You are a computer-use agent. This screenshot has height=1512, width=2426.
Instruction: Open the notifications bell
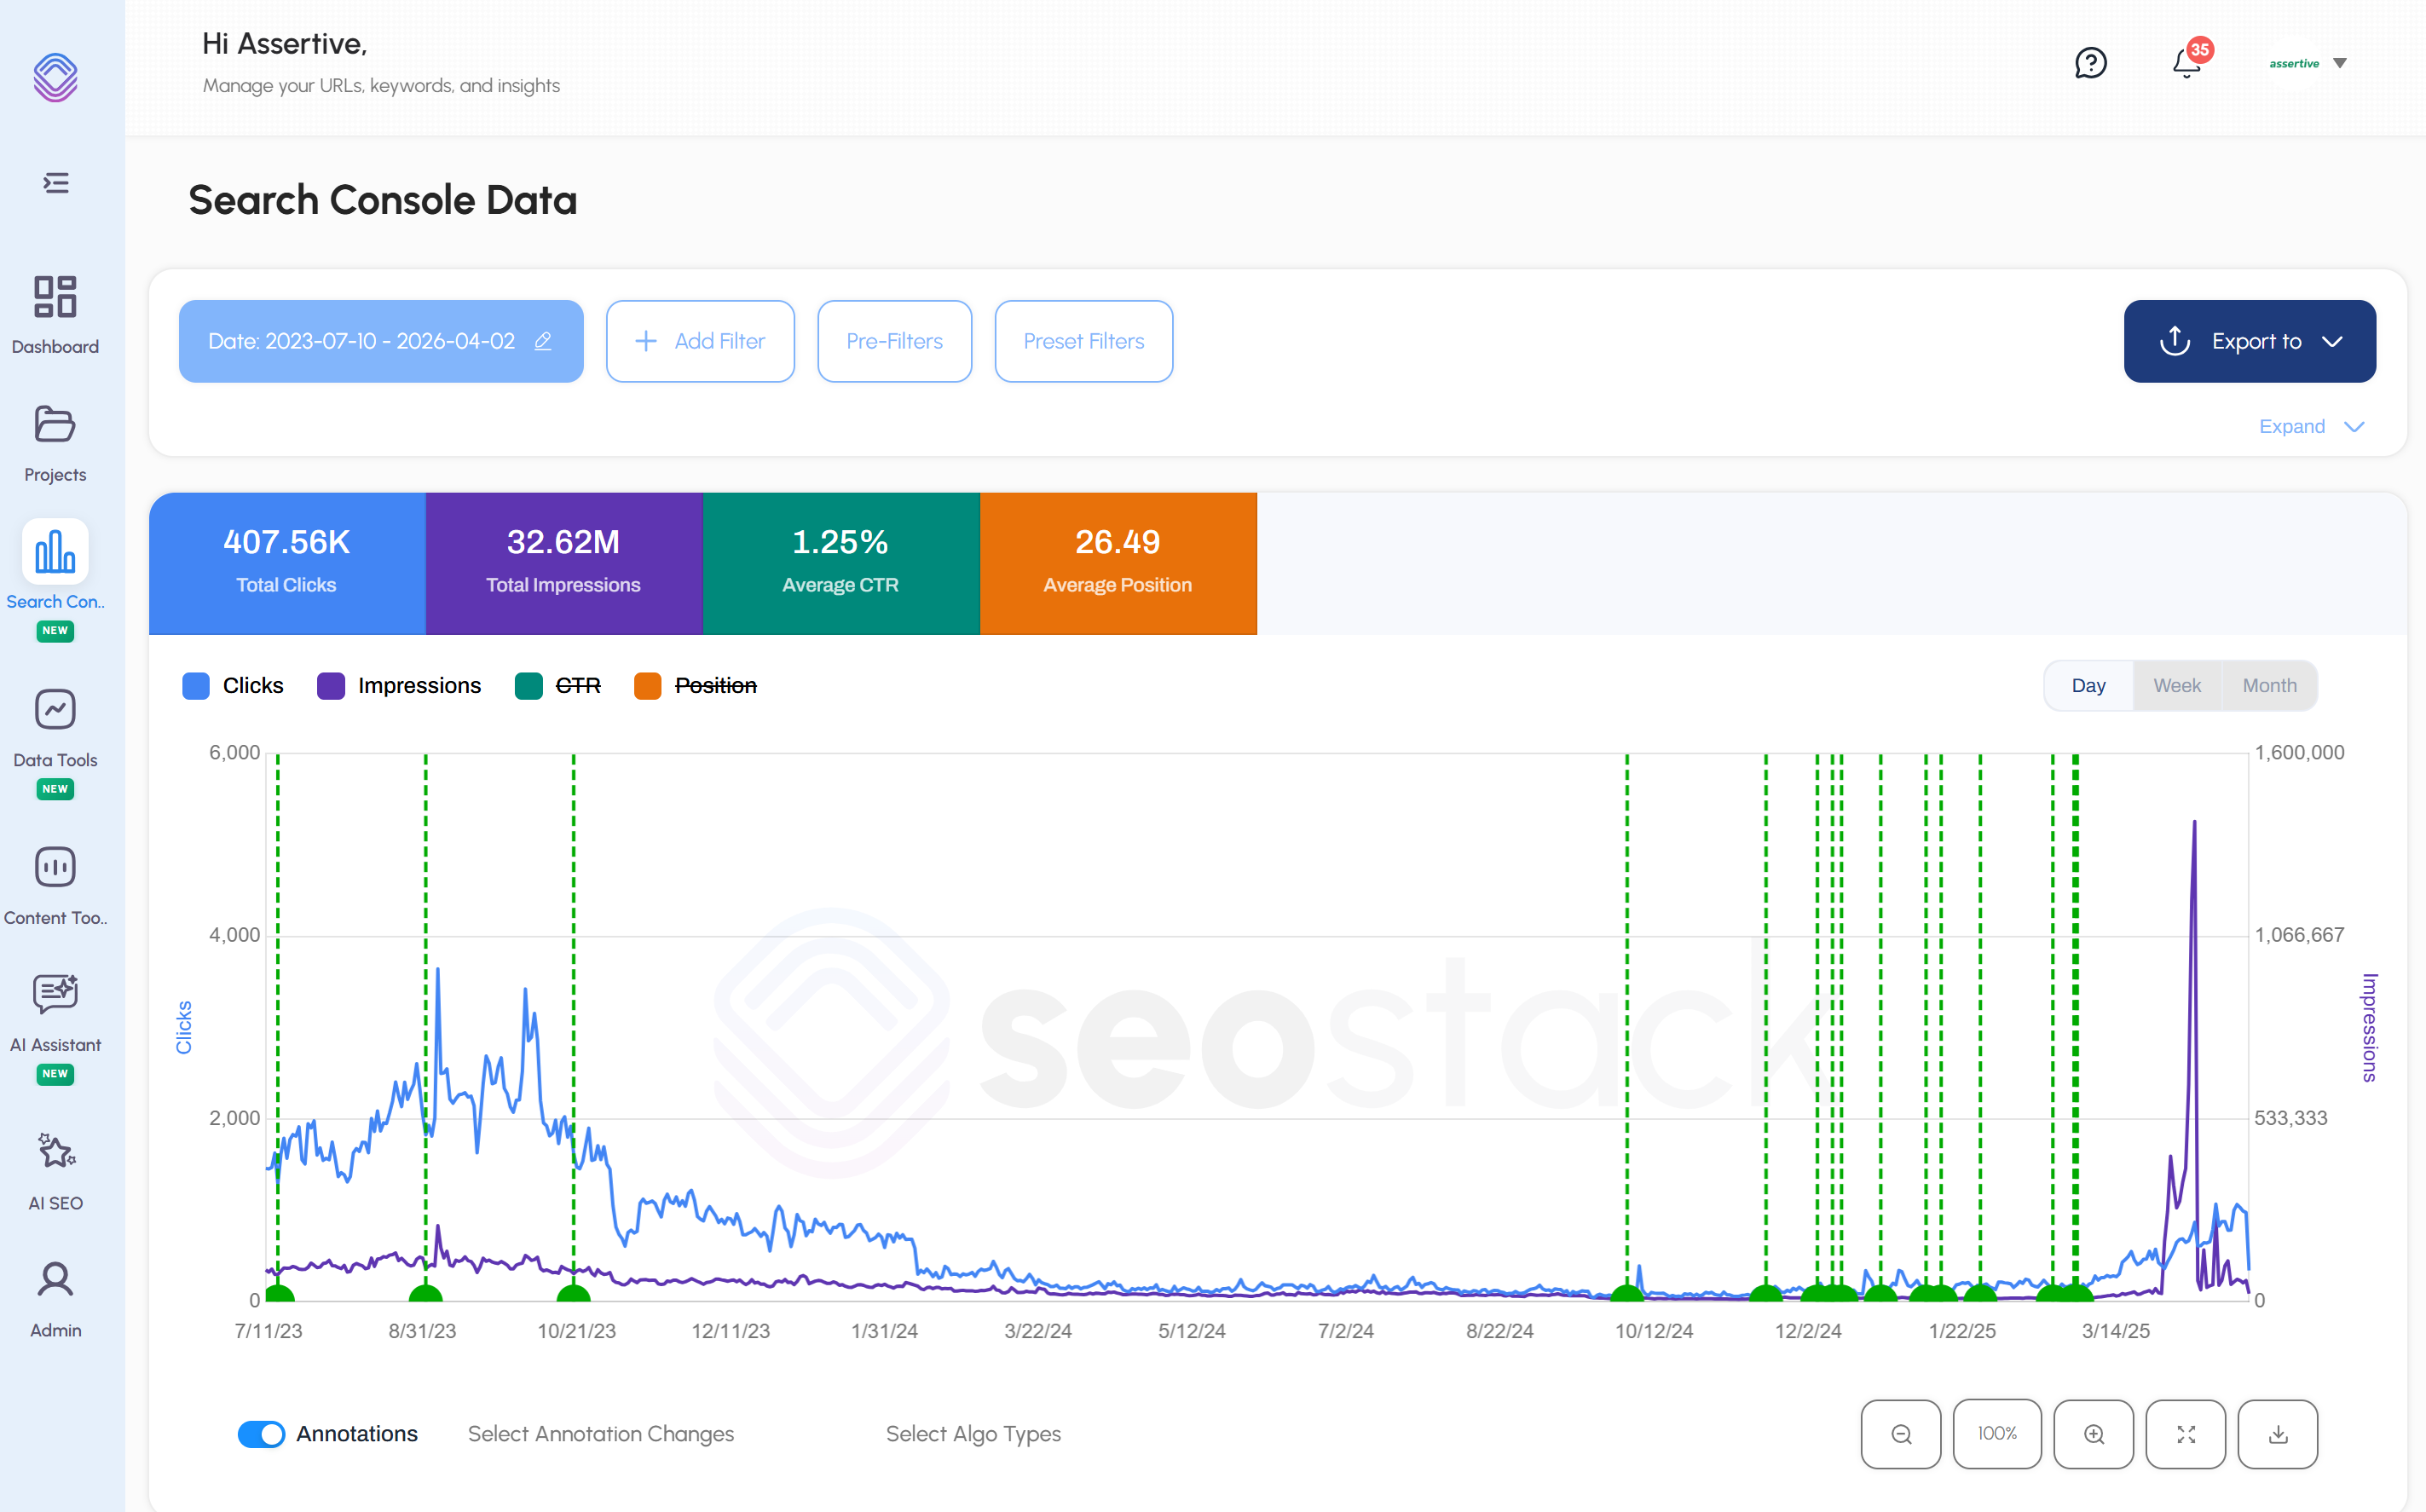2186,63
